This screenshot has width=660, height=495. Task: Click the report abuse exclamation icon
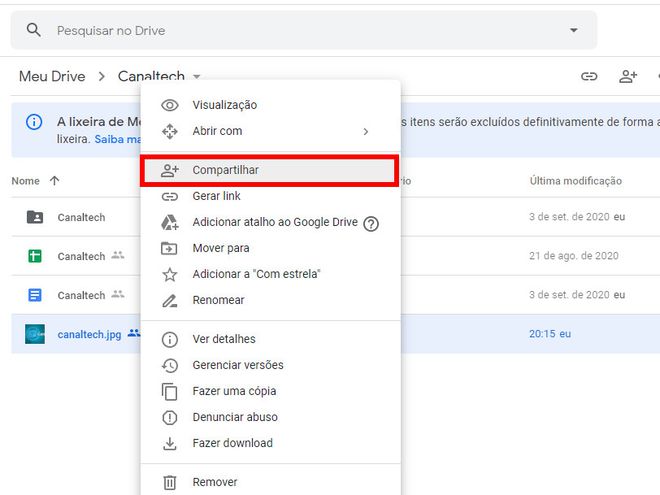[170, 418]
